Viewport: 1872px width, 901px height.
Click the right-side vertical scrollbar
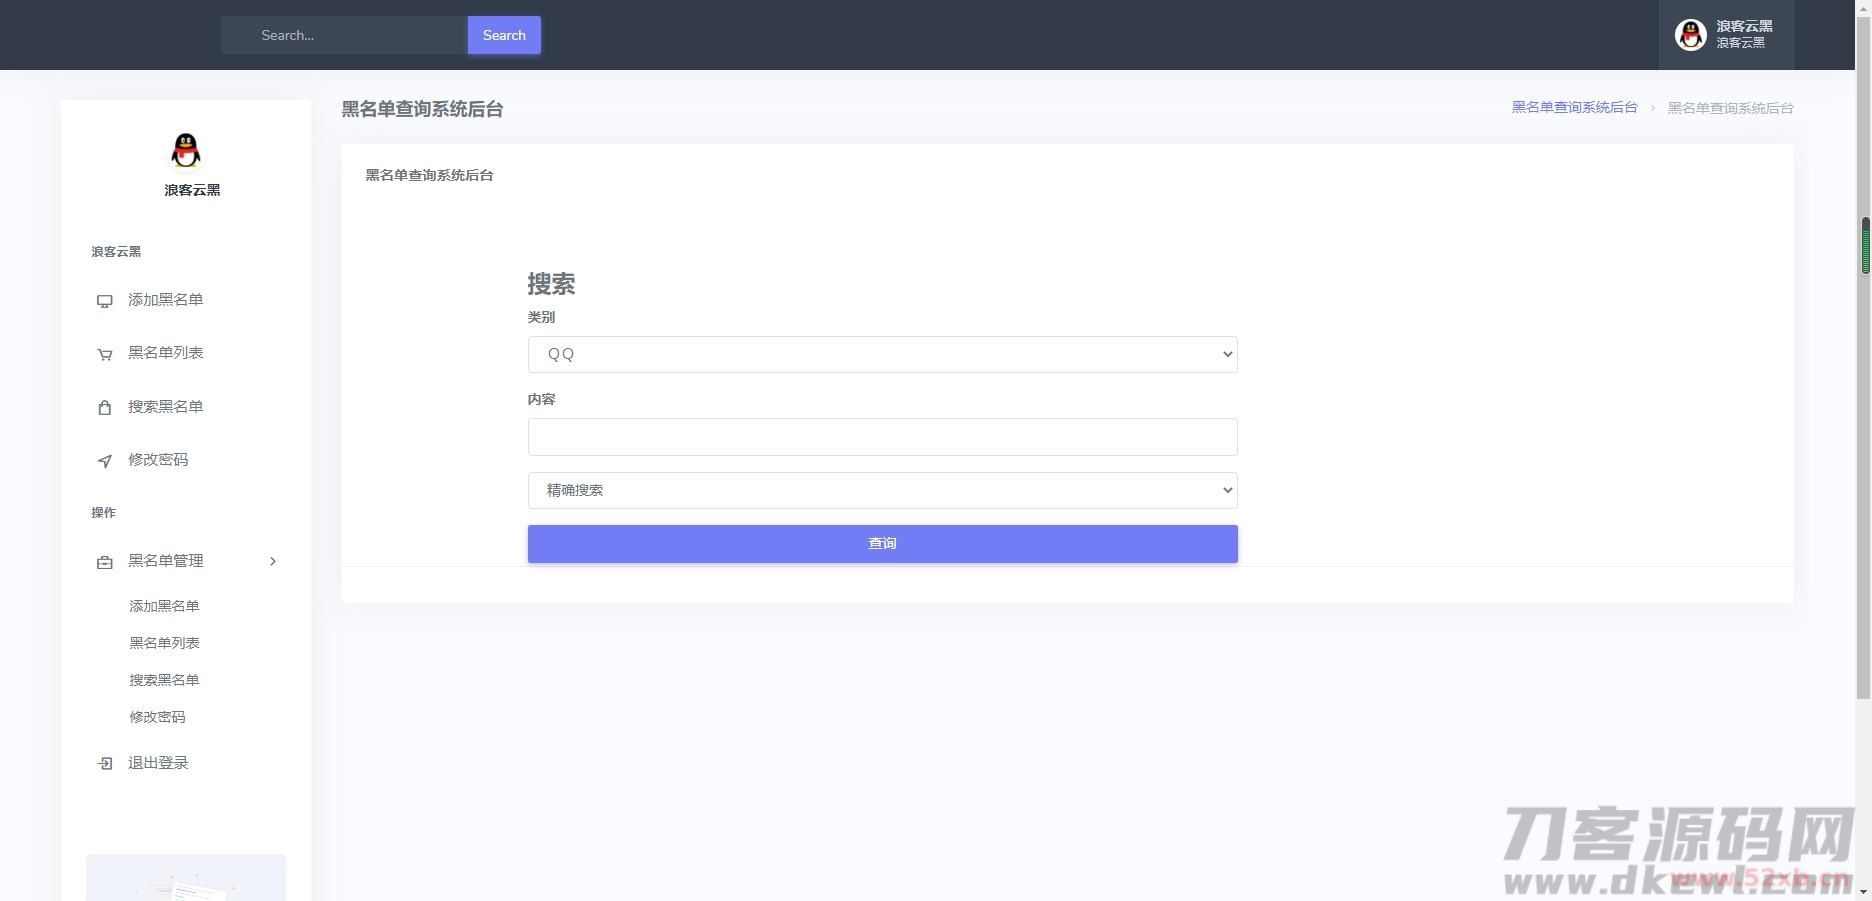[1865, 240]
